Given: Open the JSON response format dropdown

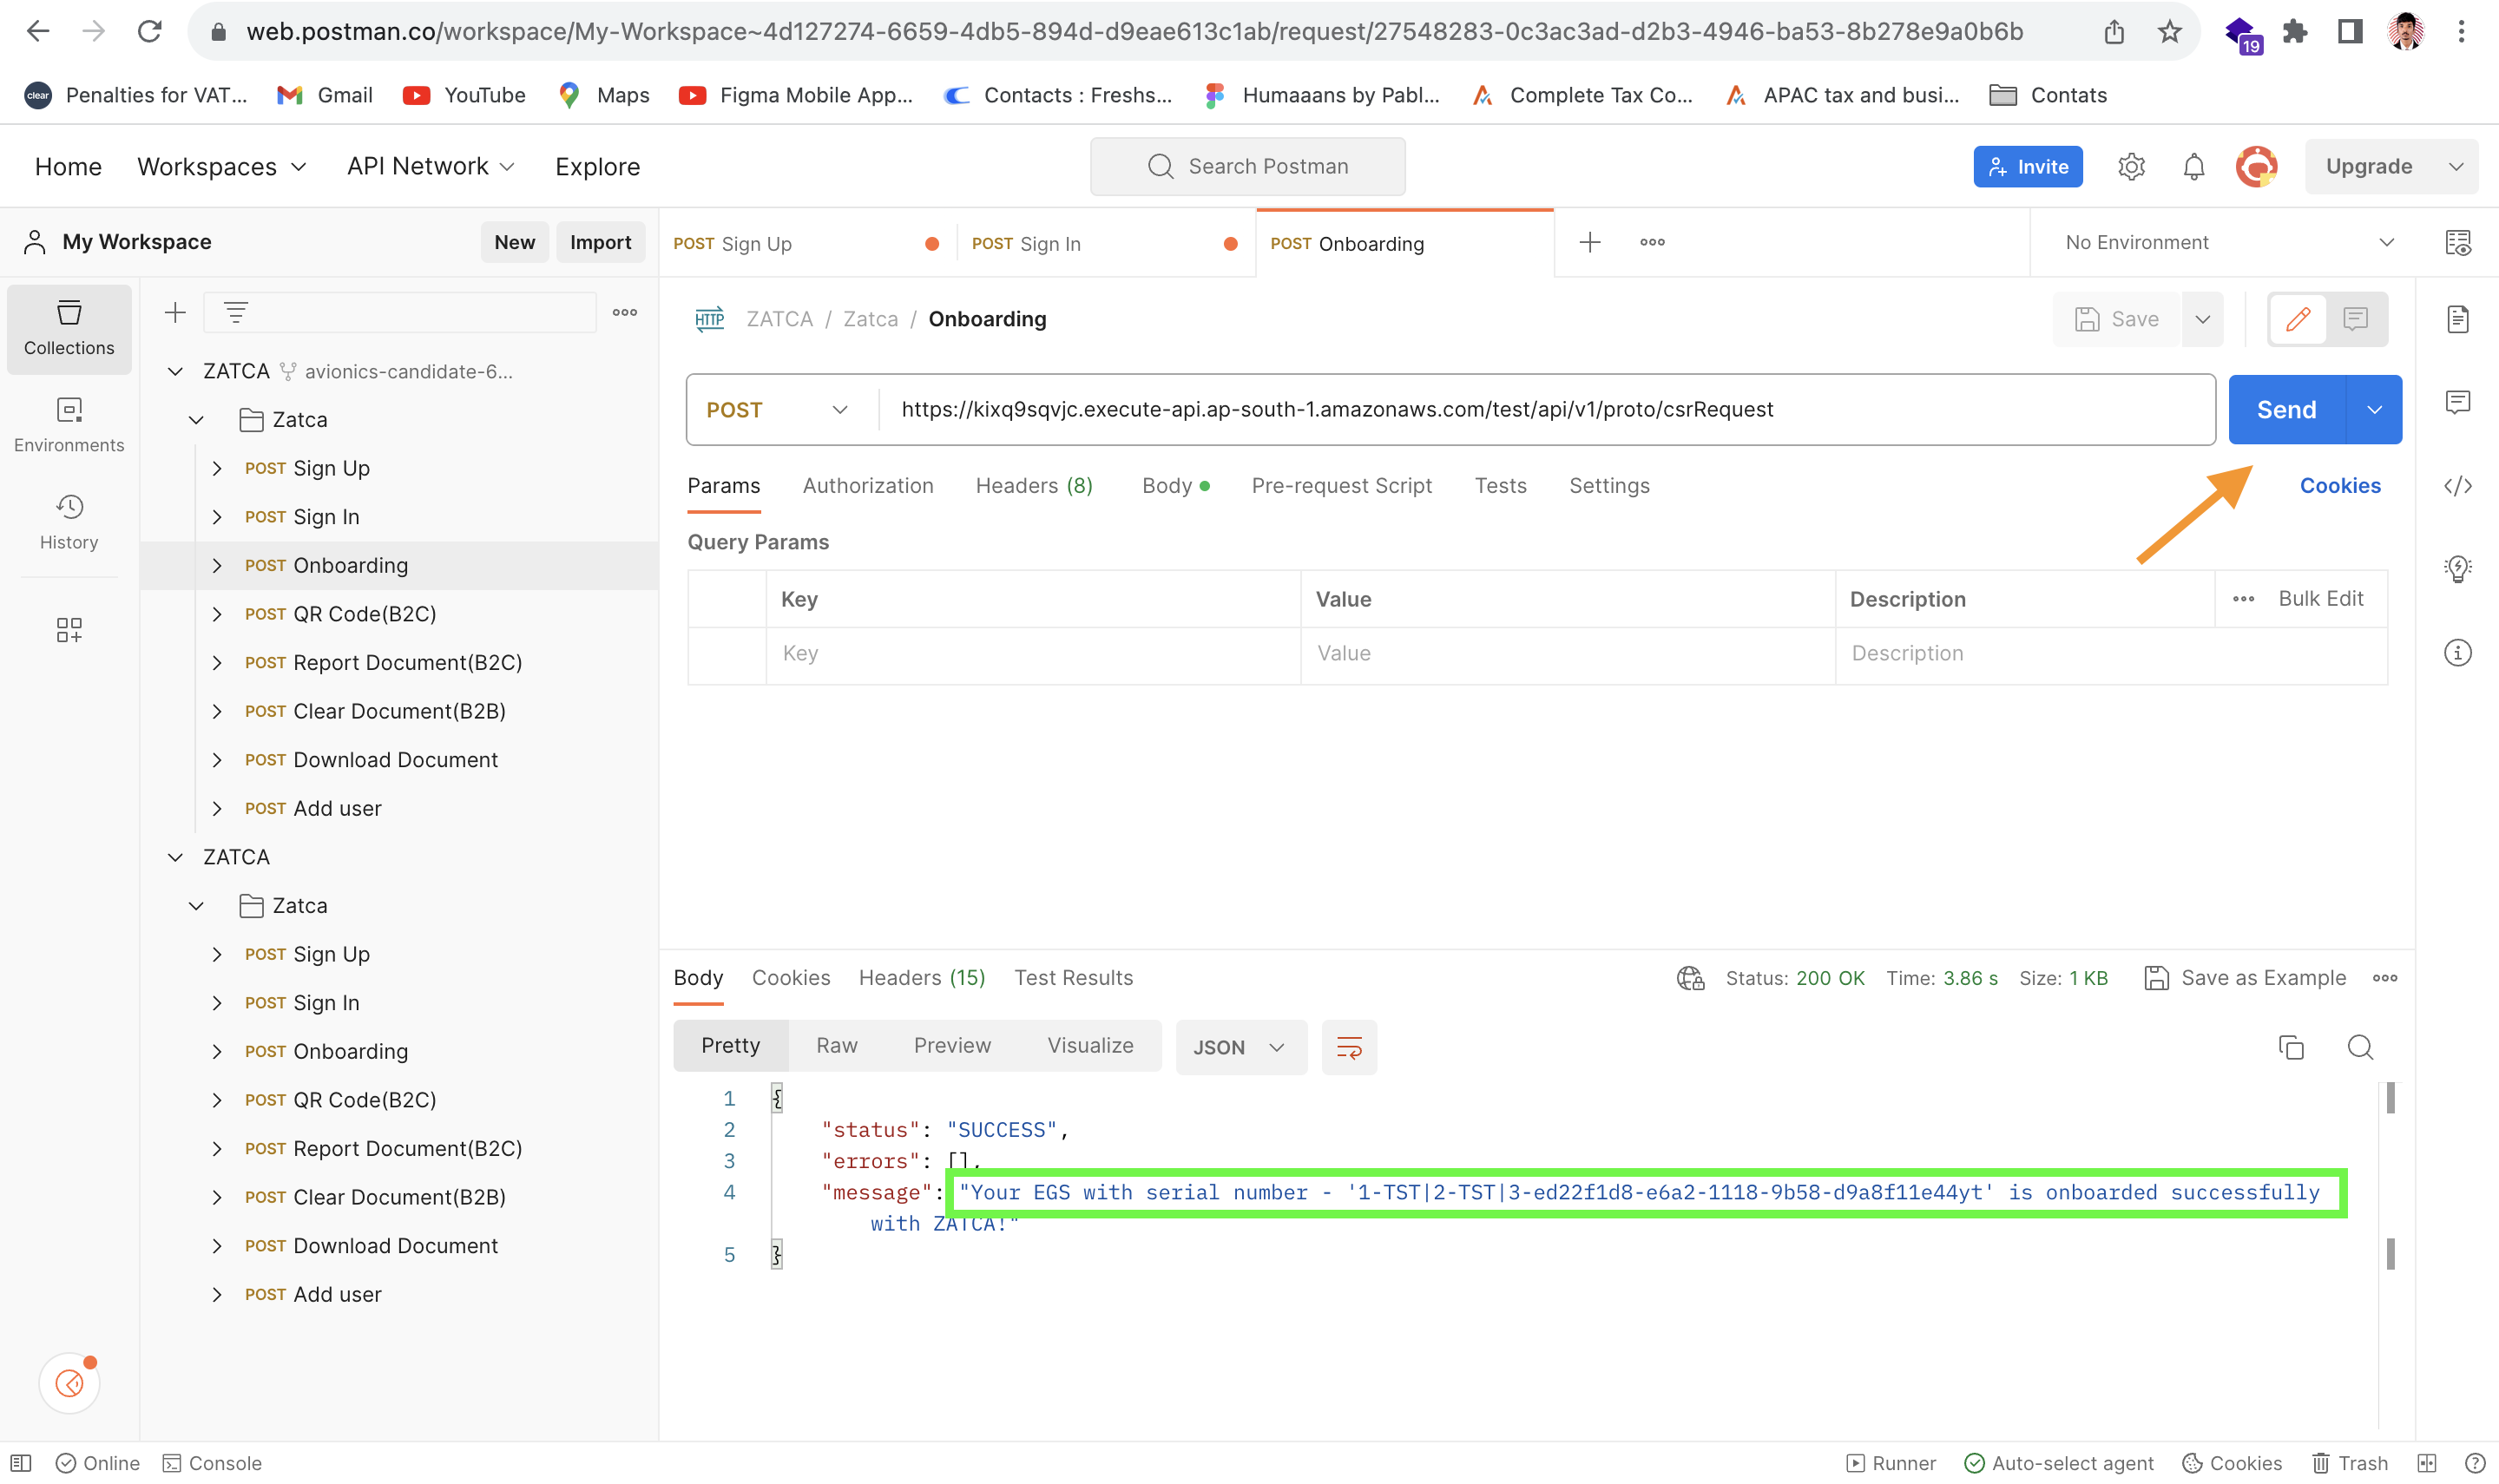Looking at the screenshot, I should (x=1240, y=1047).
